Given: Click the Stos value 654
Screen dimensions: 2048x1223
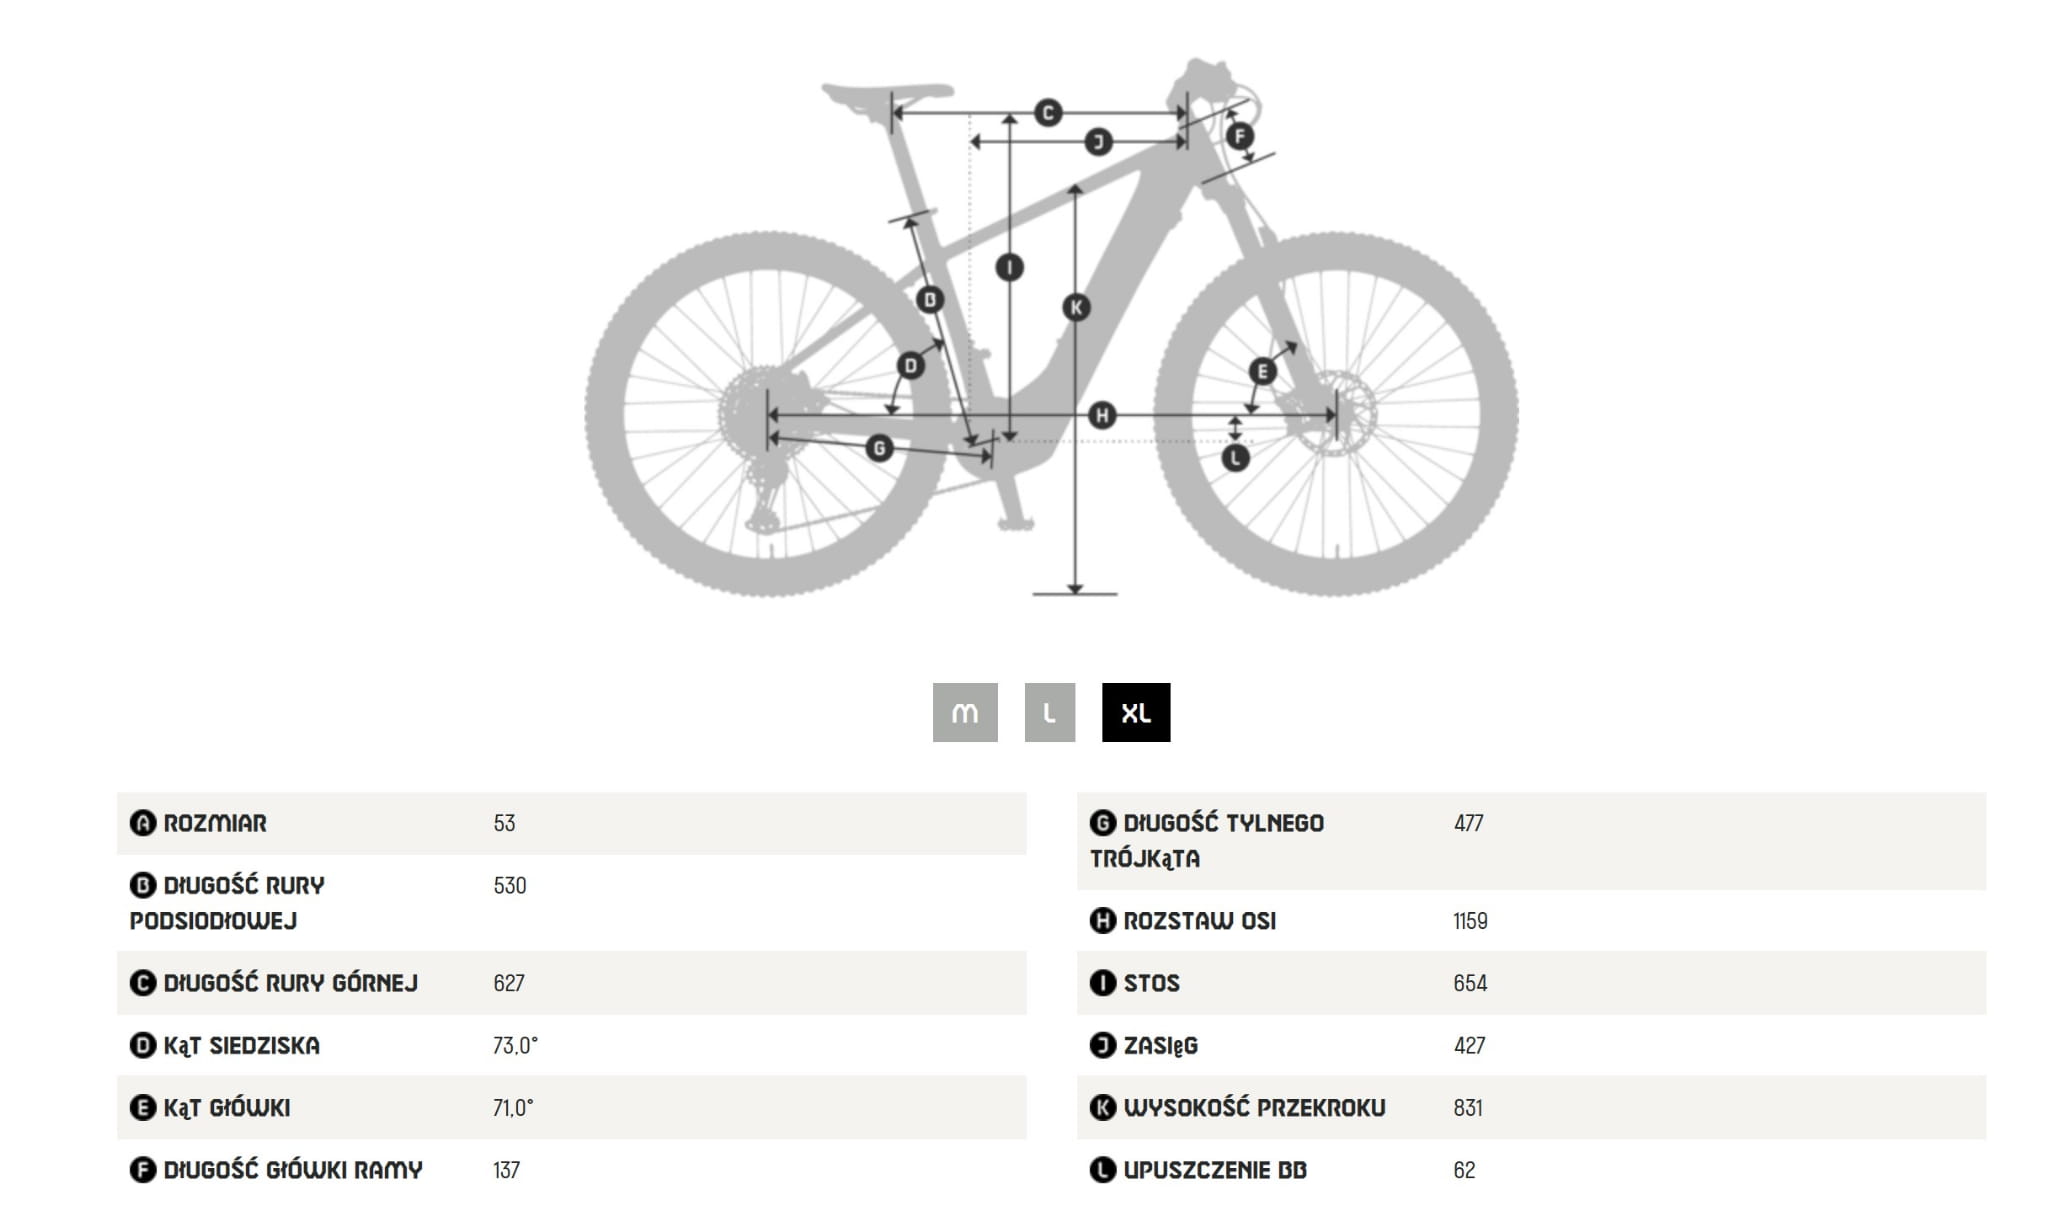Looking at the screenshot, I should click(x=1470, y=983).
